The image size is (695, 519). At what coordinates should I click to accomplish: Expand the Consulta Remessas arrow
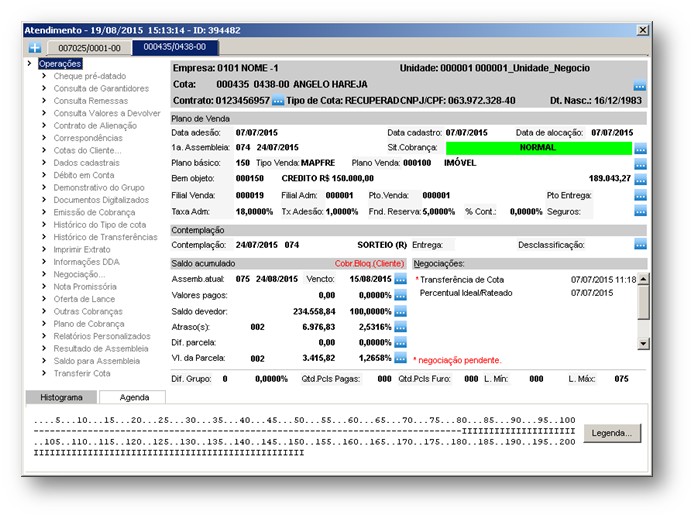pos(44,101)
